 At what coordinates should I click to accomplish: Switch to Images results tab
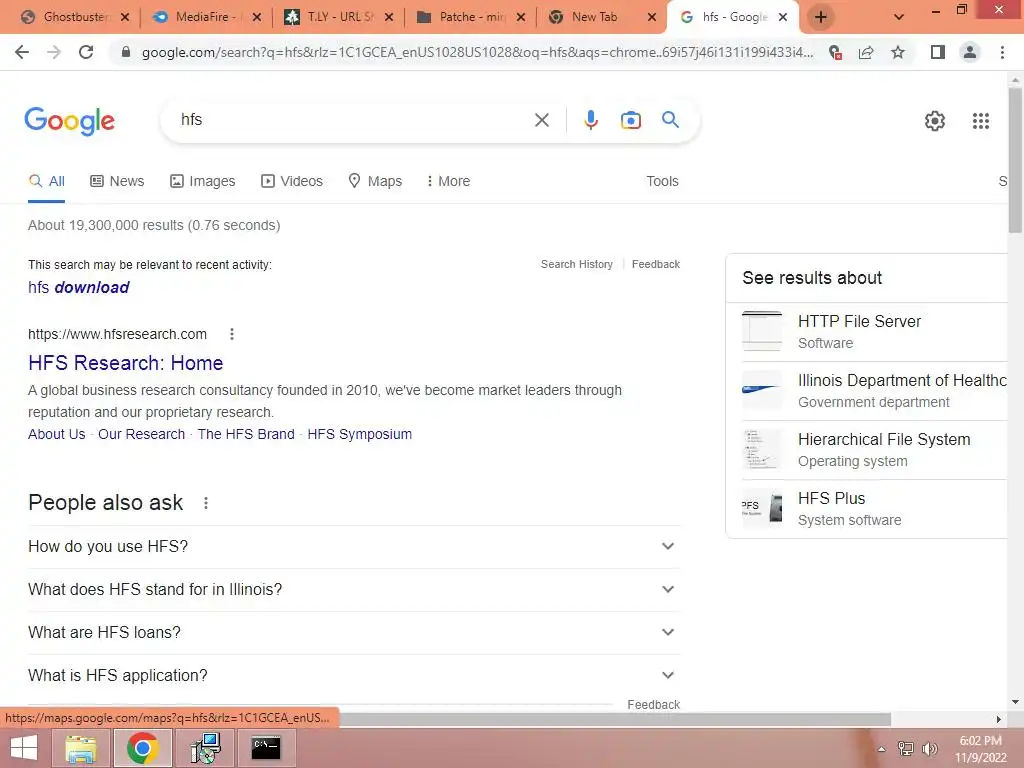click(x=202, y=181)
